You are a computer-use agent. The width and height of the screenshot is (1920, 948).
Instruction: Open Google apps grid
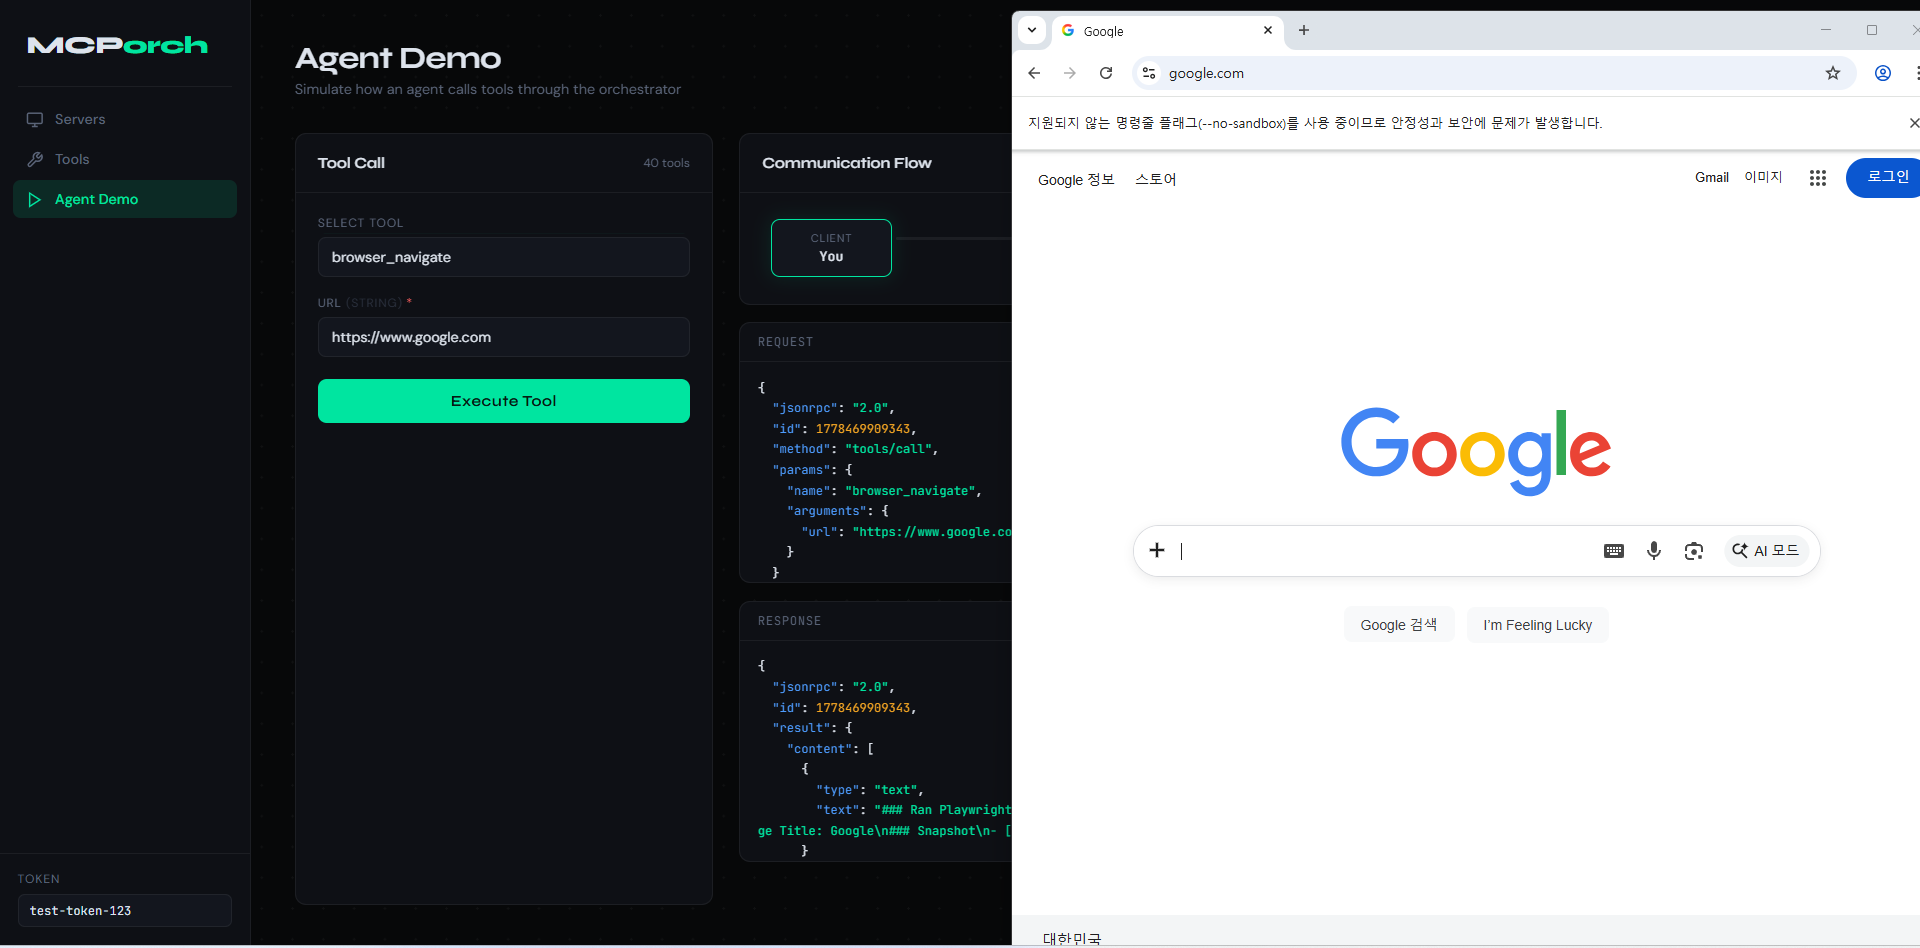(x=1818, y=178)
